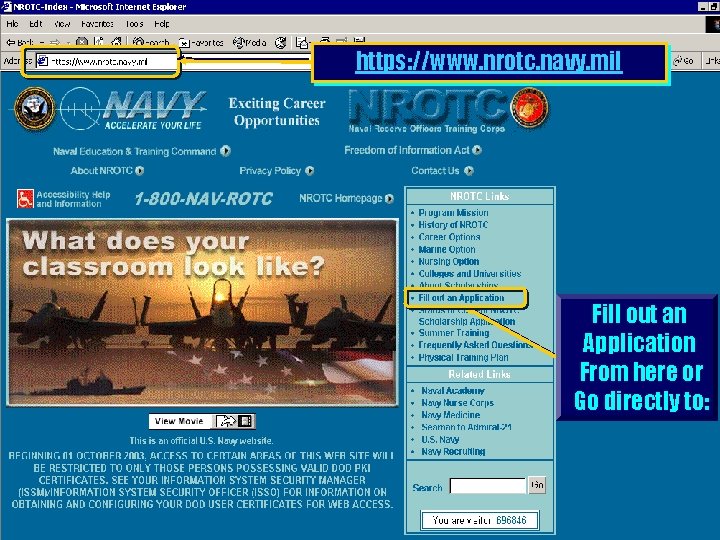Open the View menu

[x=62, y=24]
